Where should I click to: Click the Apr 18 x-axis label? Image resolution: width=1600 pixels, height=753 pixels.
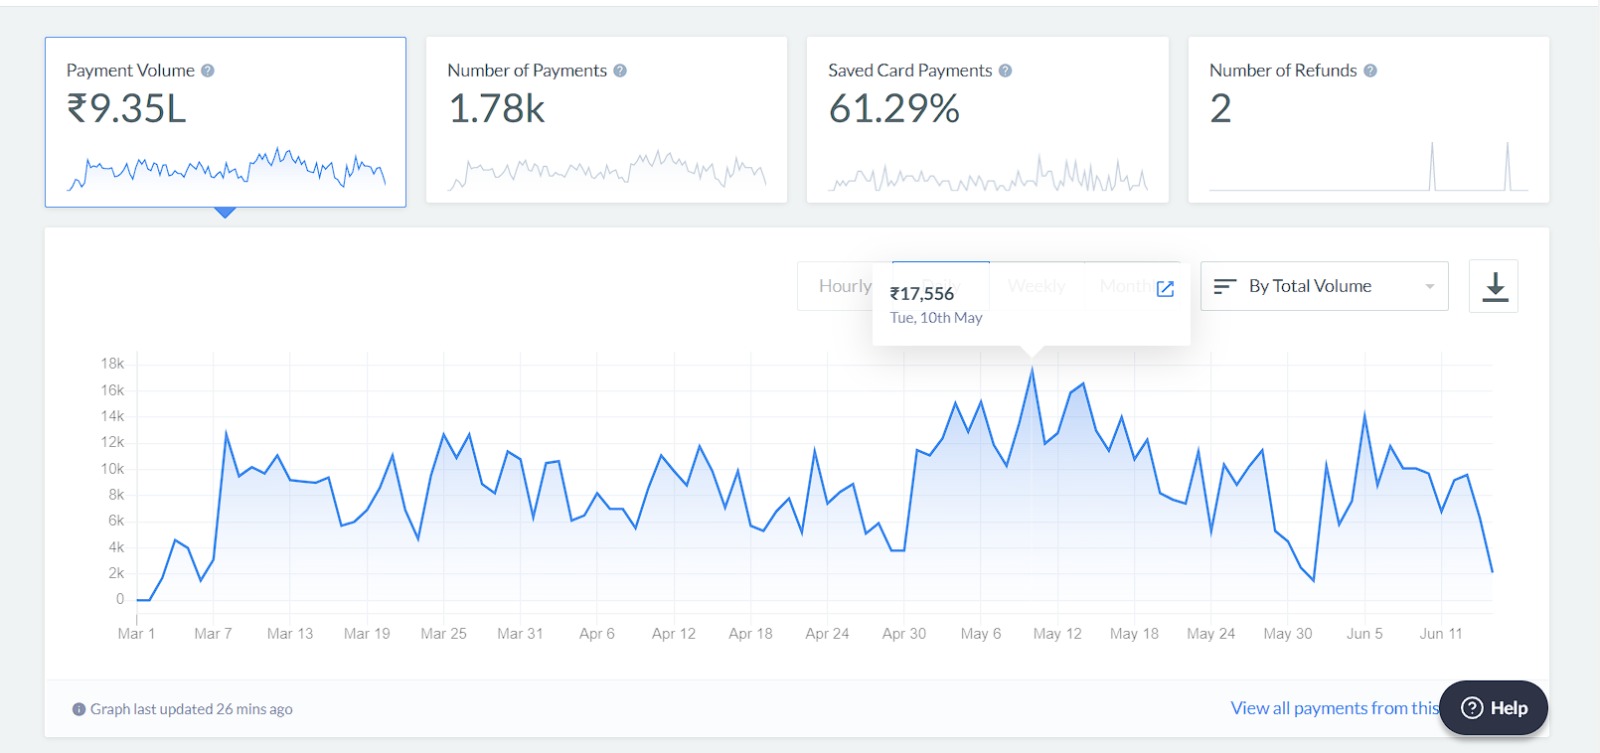coord(750,634)
